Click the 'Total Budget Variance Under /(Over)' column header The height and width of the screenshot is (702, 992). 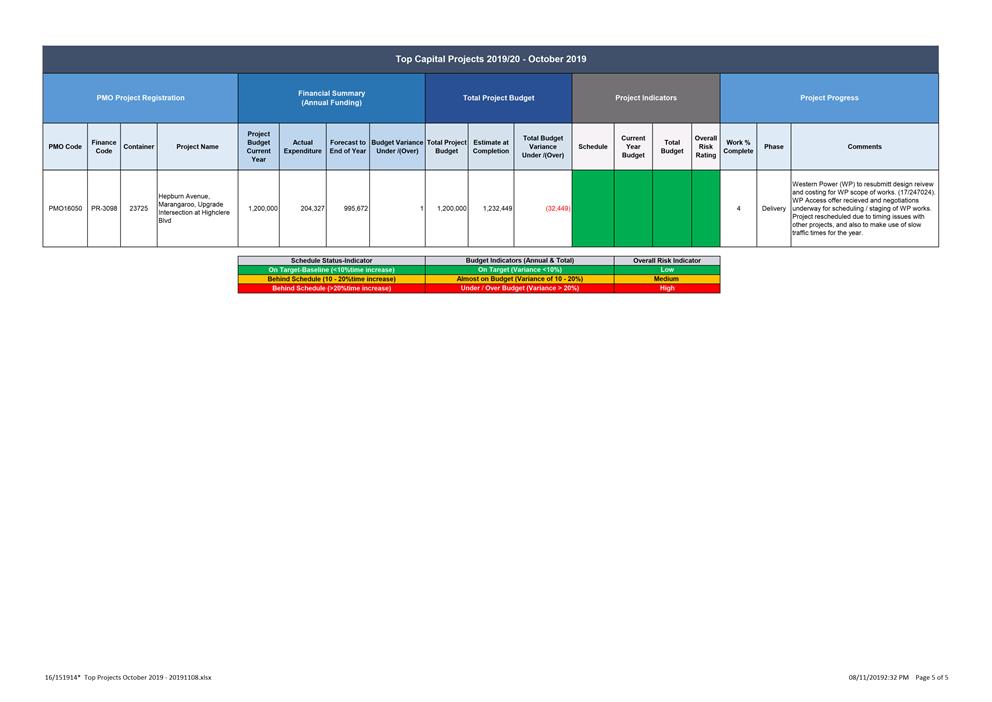[x=543, y=147]
